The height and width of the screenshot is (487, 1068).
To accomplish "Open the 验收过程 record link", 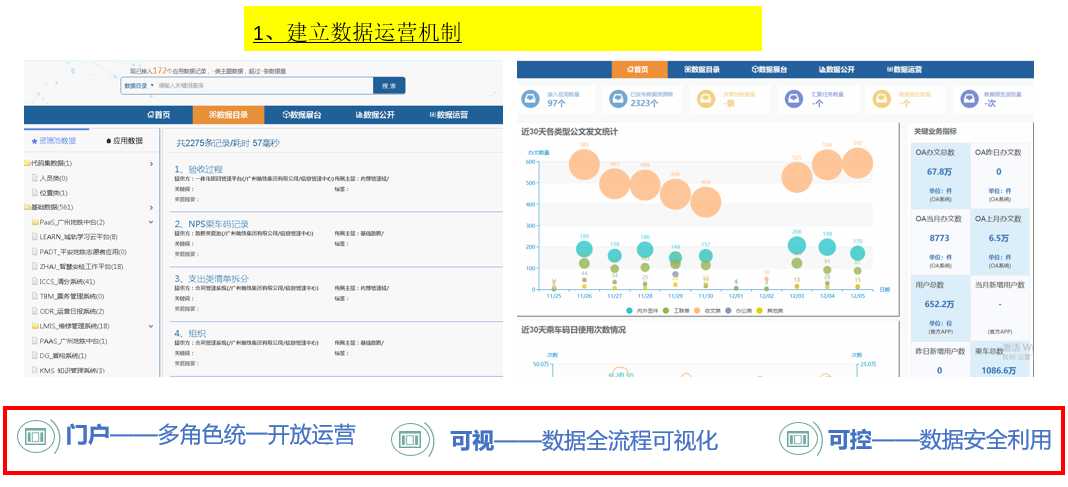I will 200,169.
